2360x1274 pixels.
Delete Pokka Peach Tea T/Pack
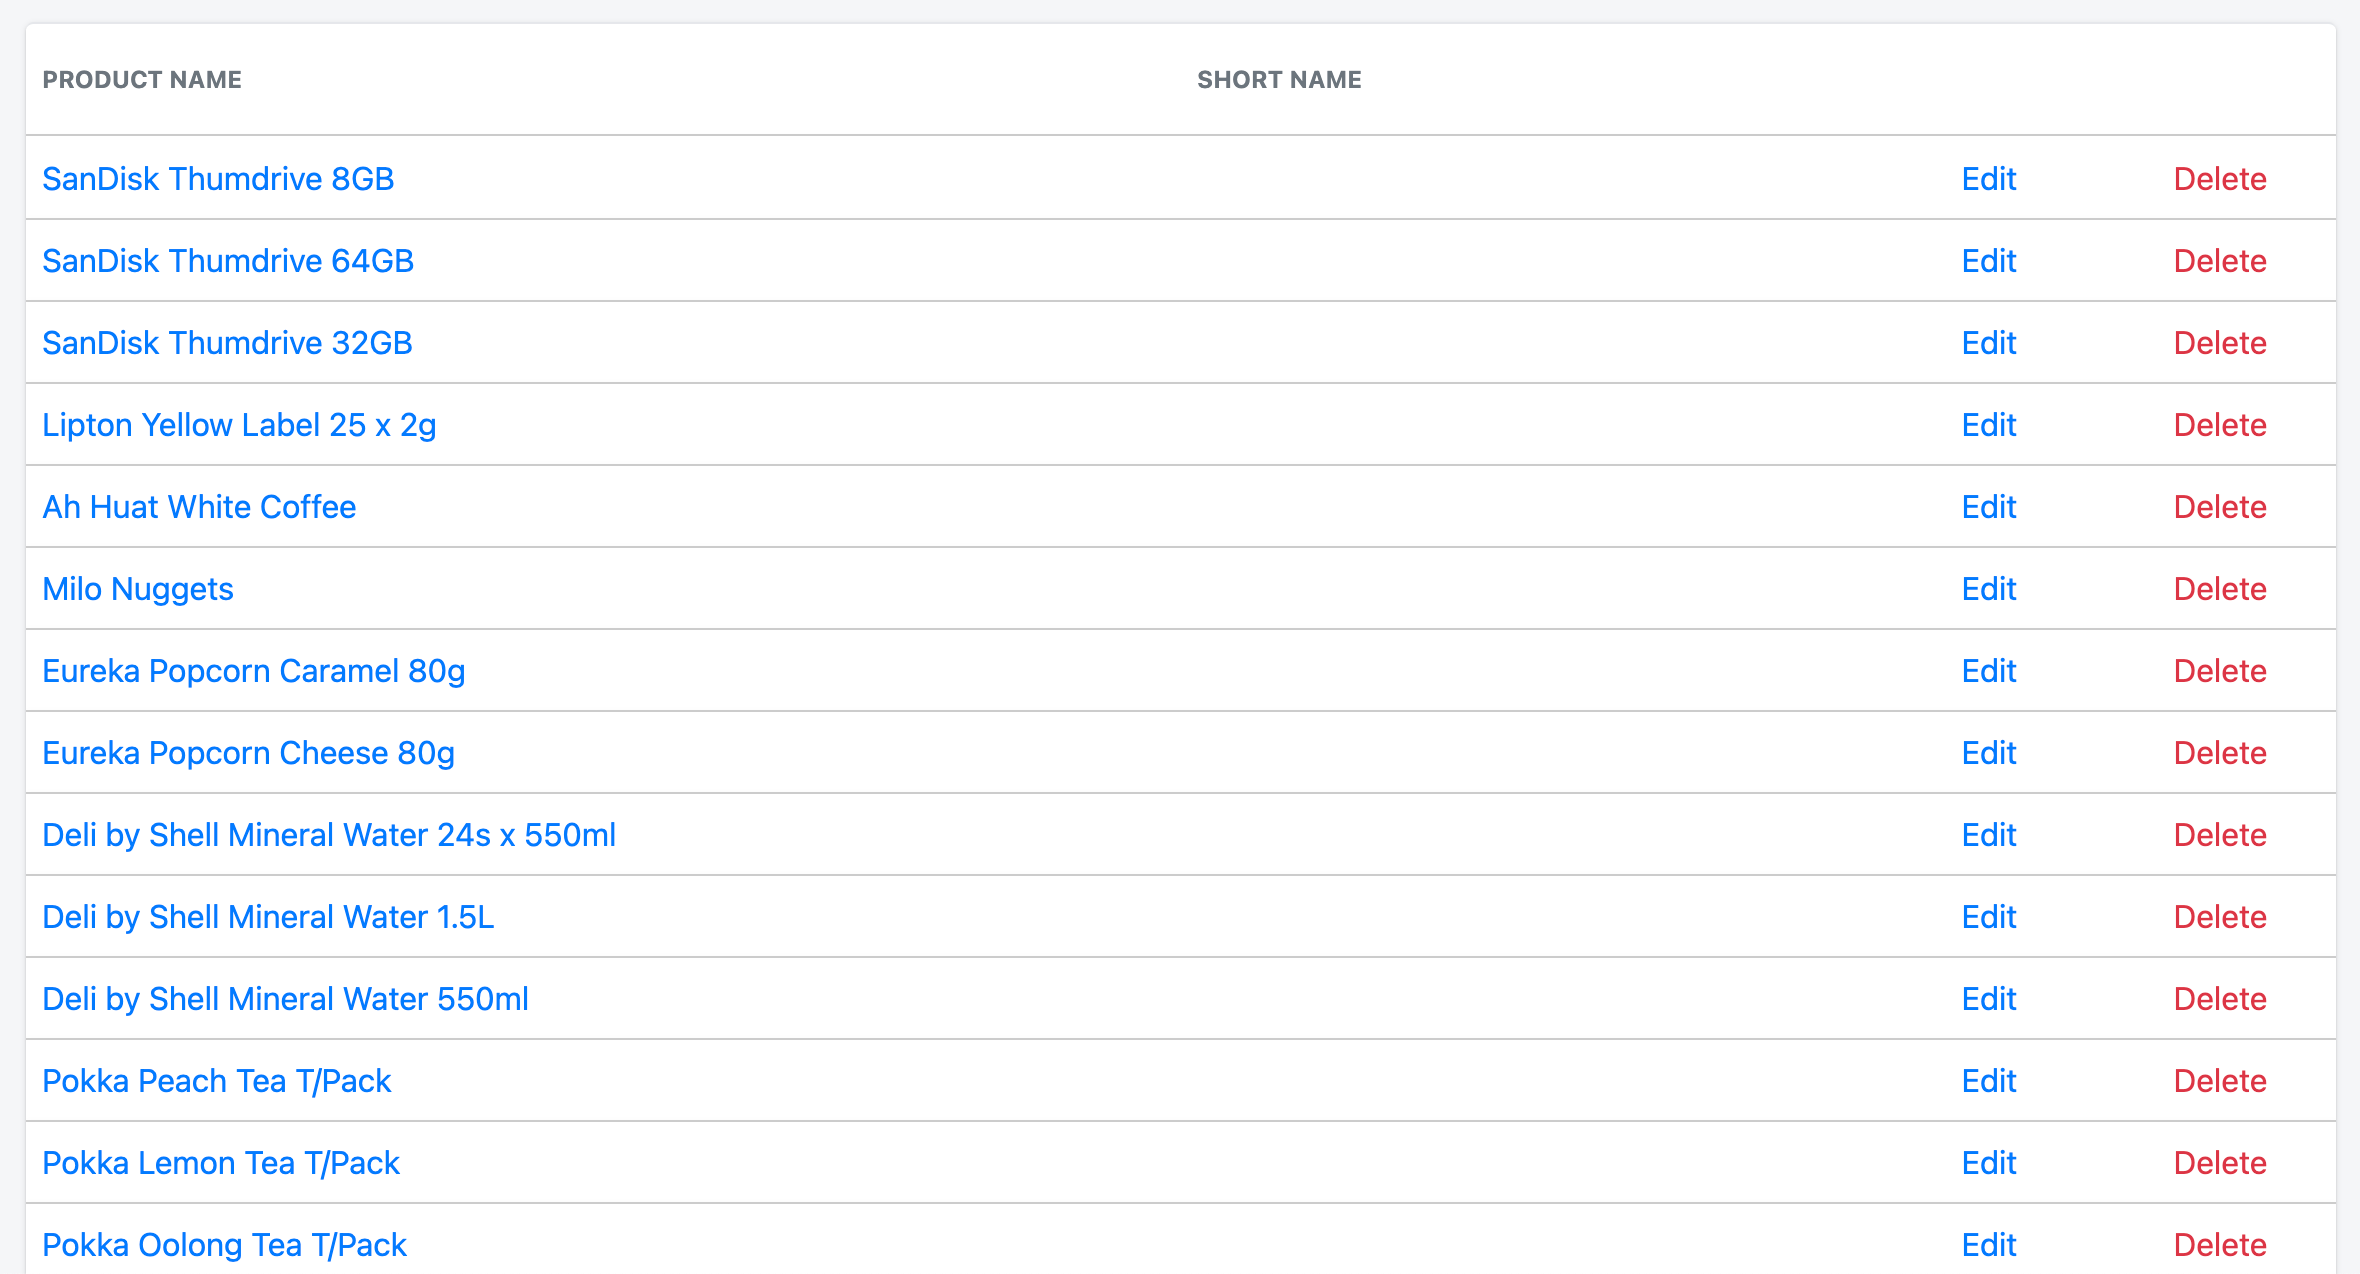pos(2220,1081)
